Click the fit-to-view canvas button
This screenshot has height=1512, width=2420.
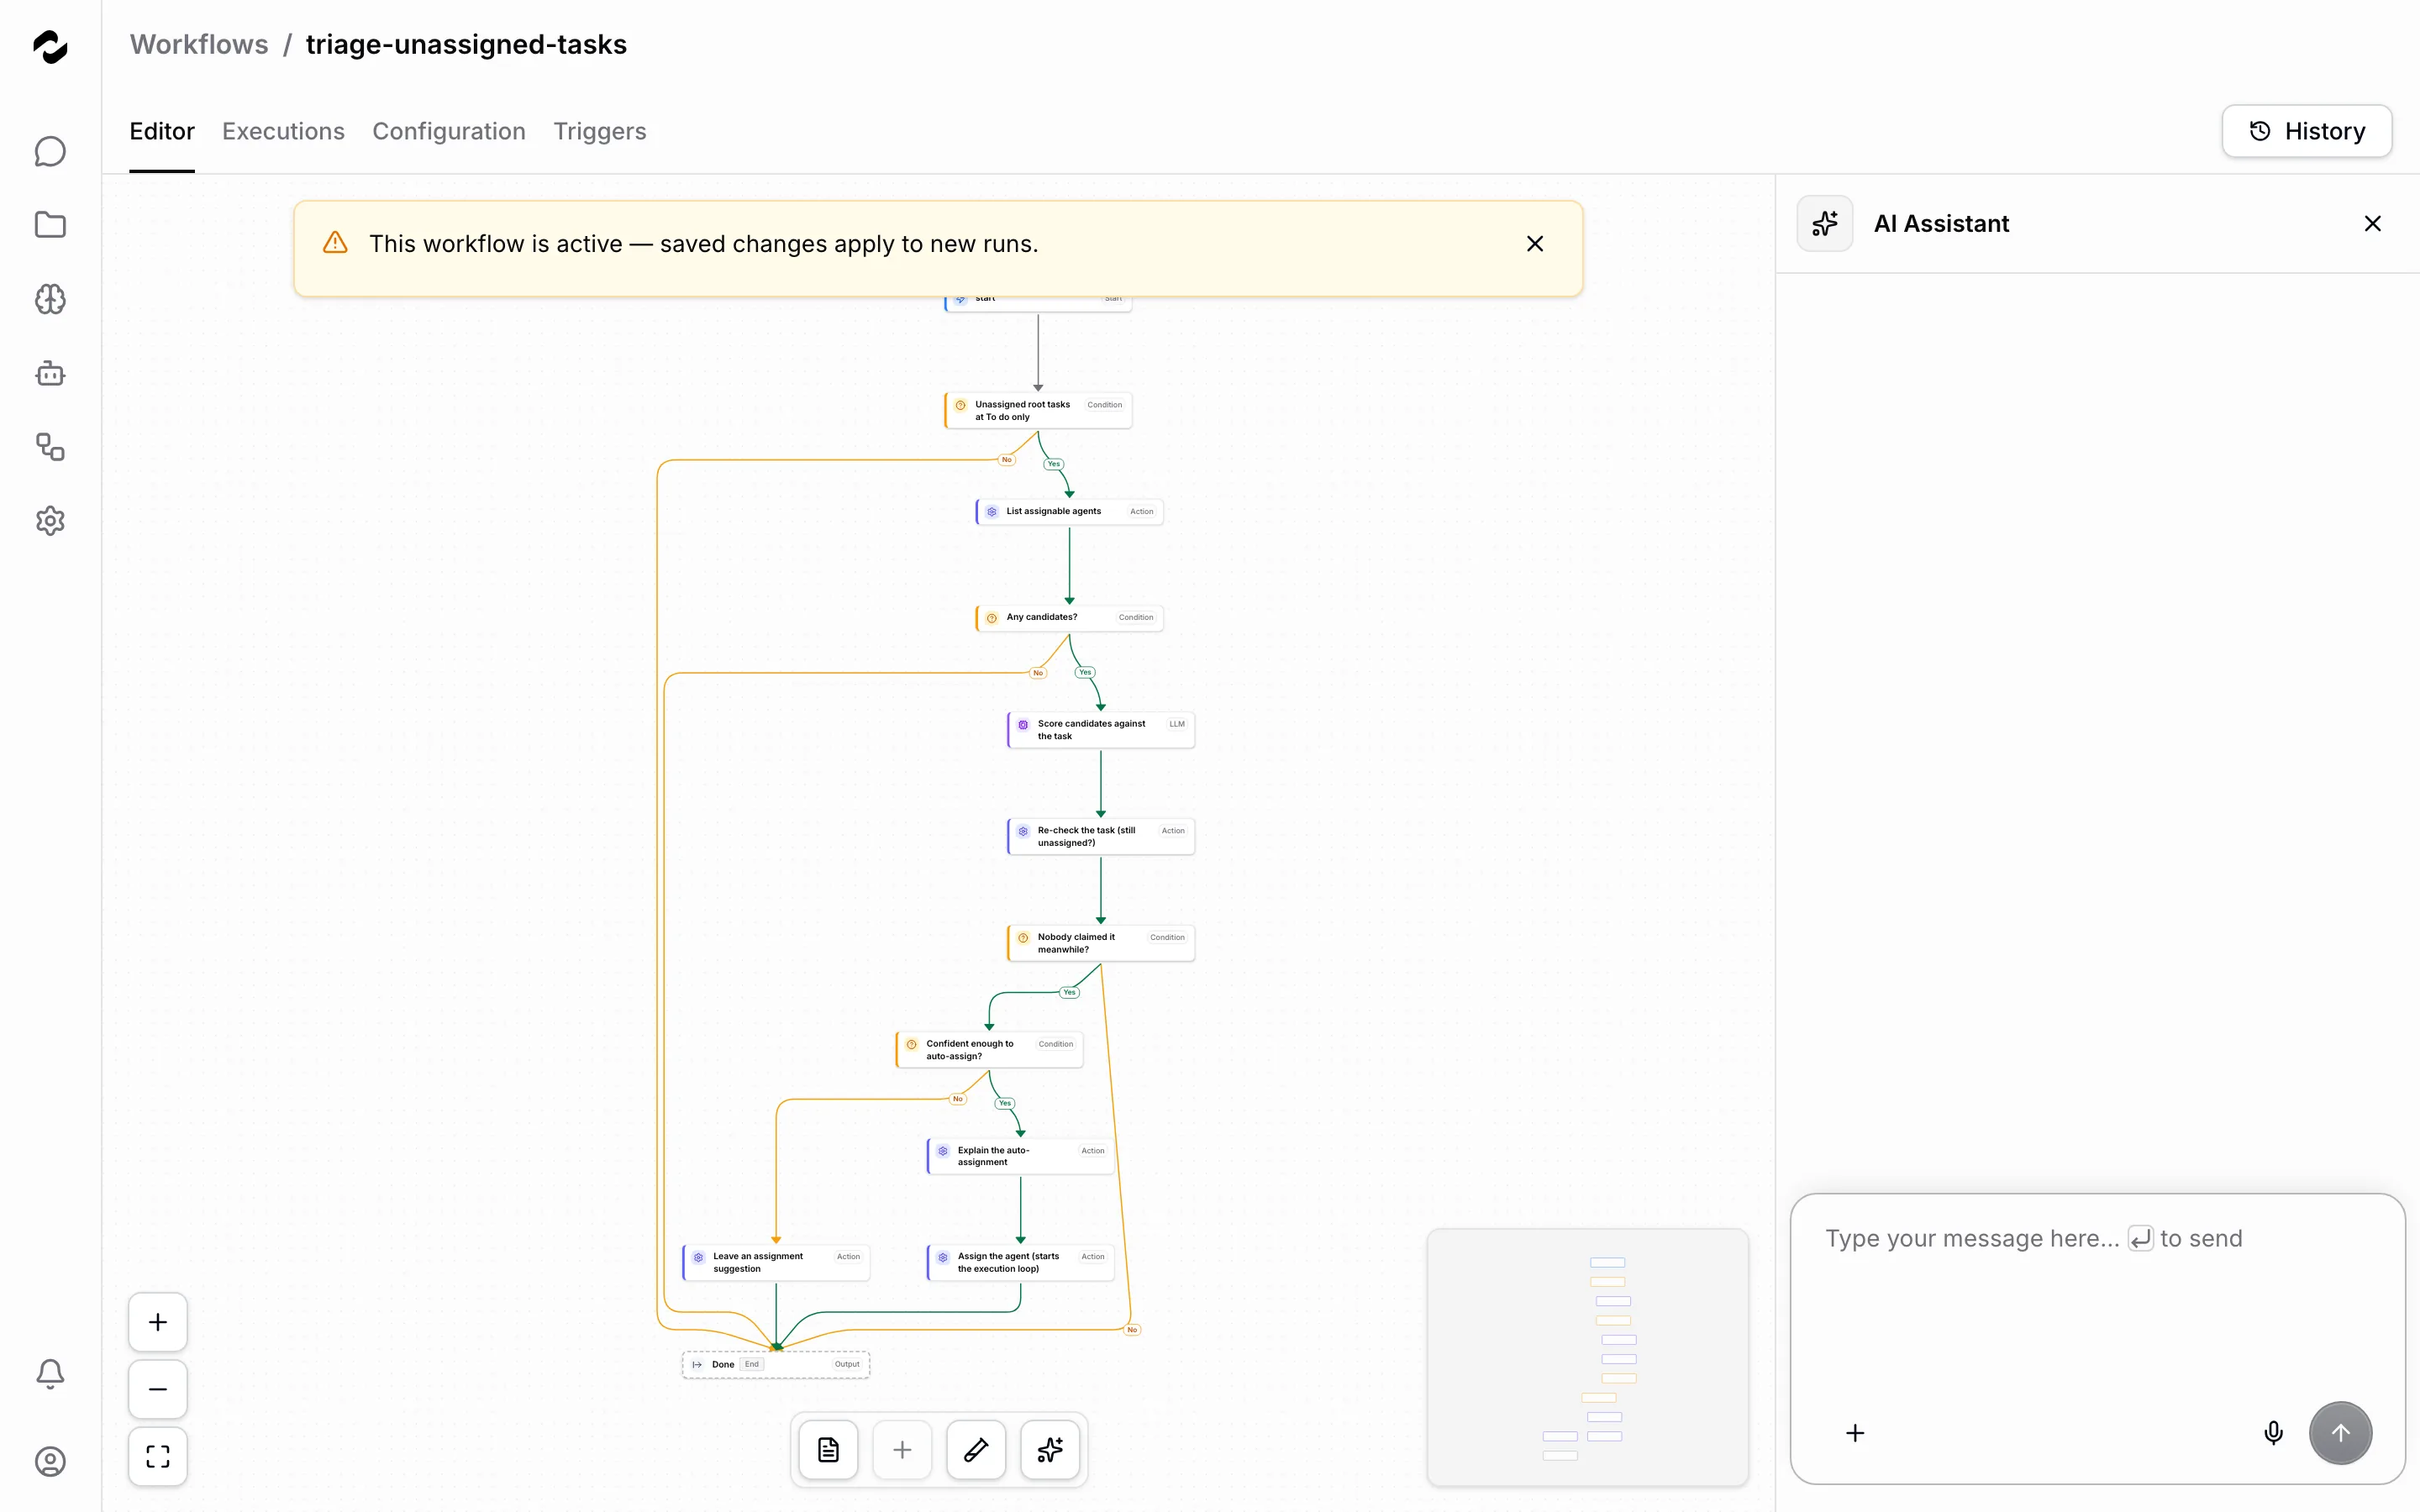click(x=158, y=1456)
